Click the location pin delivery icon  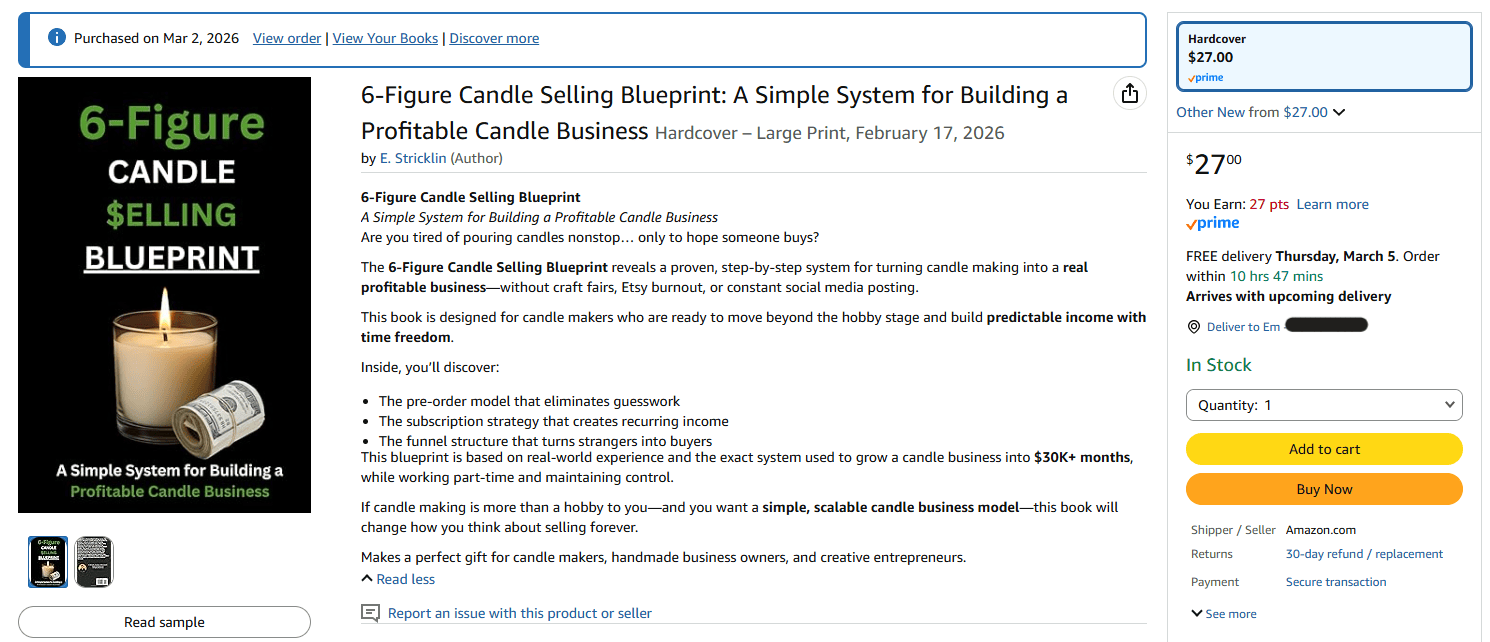(x=1193, y=327)
